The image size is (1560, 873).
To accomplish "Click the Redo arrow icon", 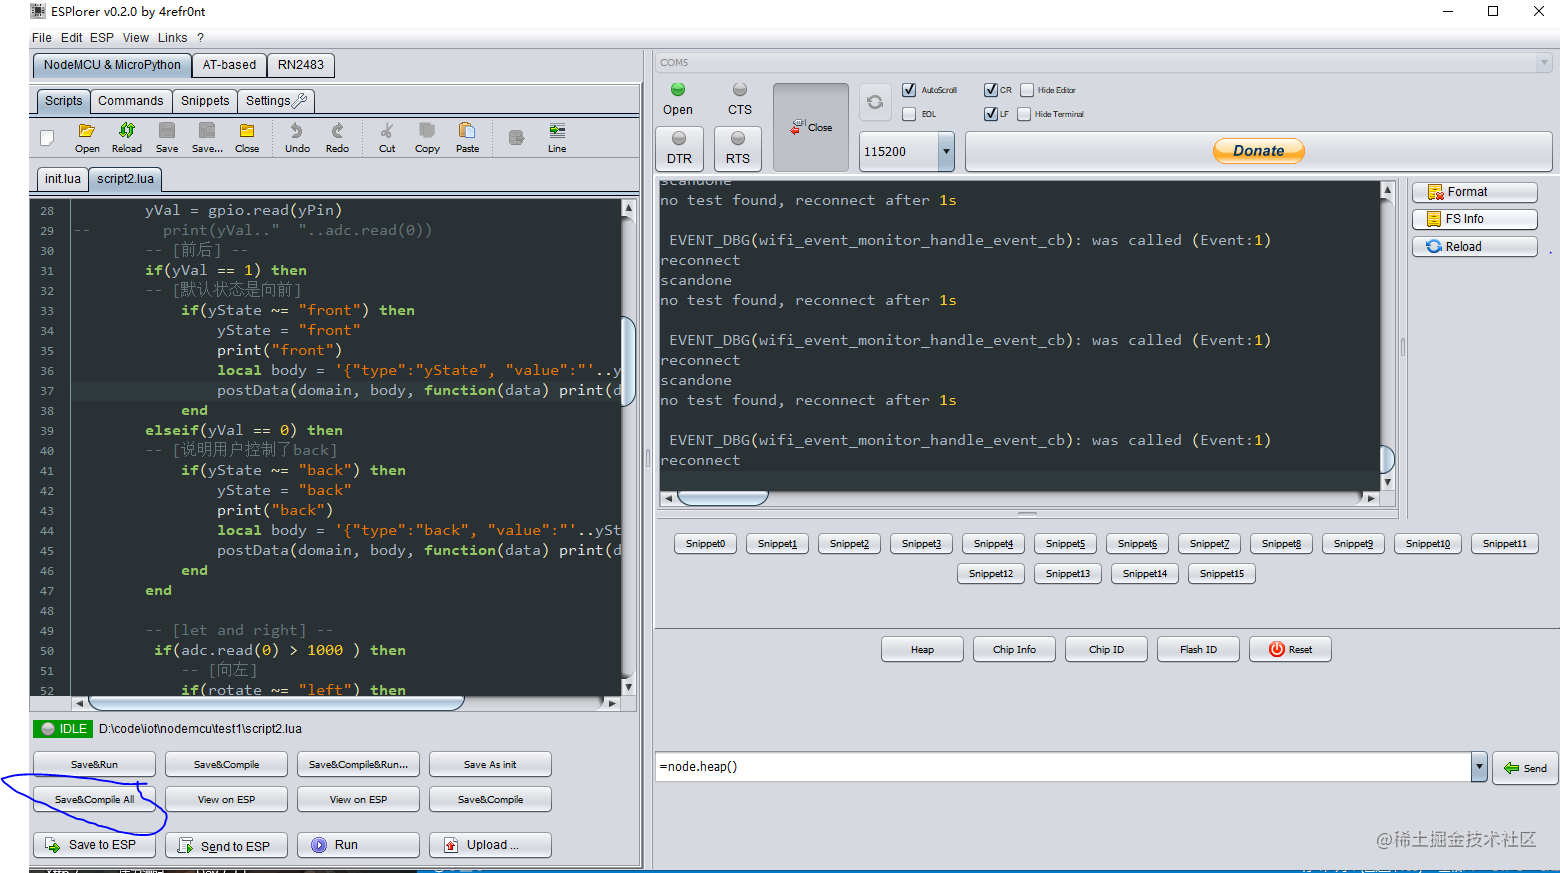I will (337, 131).
